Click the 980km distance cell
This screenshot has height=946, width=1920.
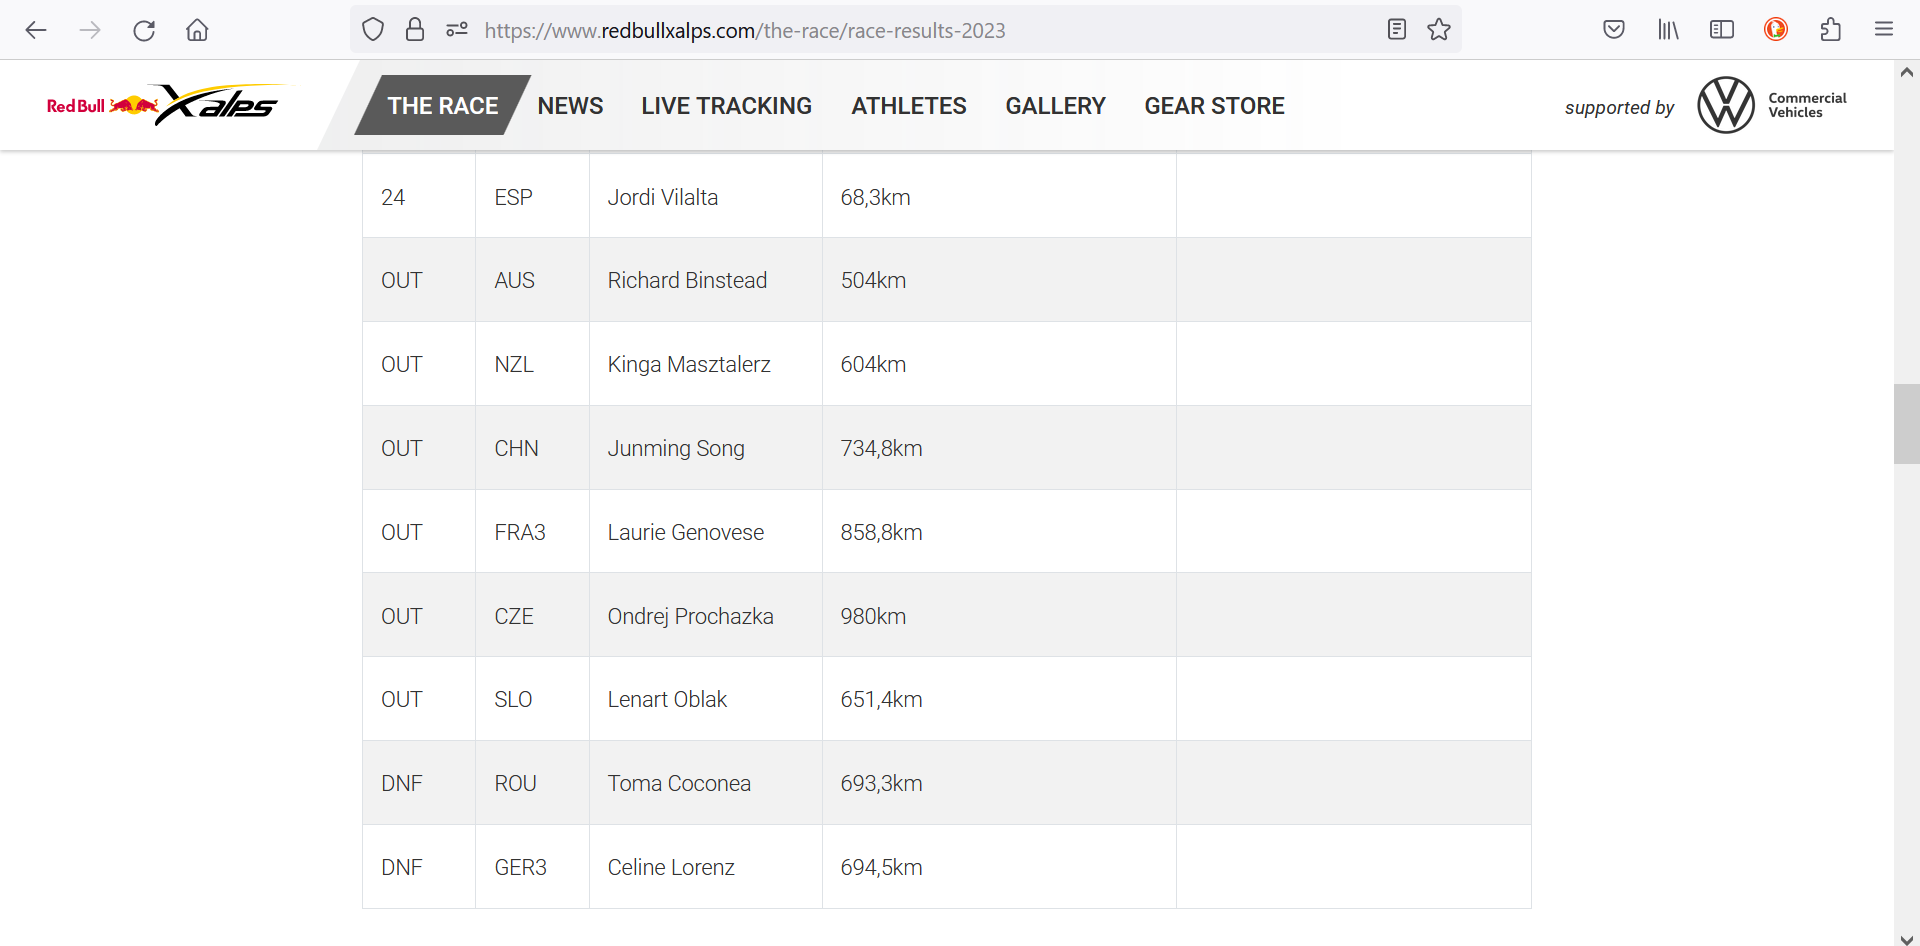click(x=999, y=615)
